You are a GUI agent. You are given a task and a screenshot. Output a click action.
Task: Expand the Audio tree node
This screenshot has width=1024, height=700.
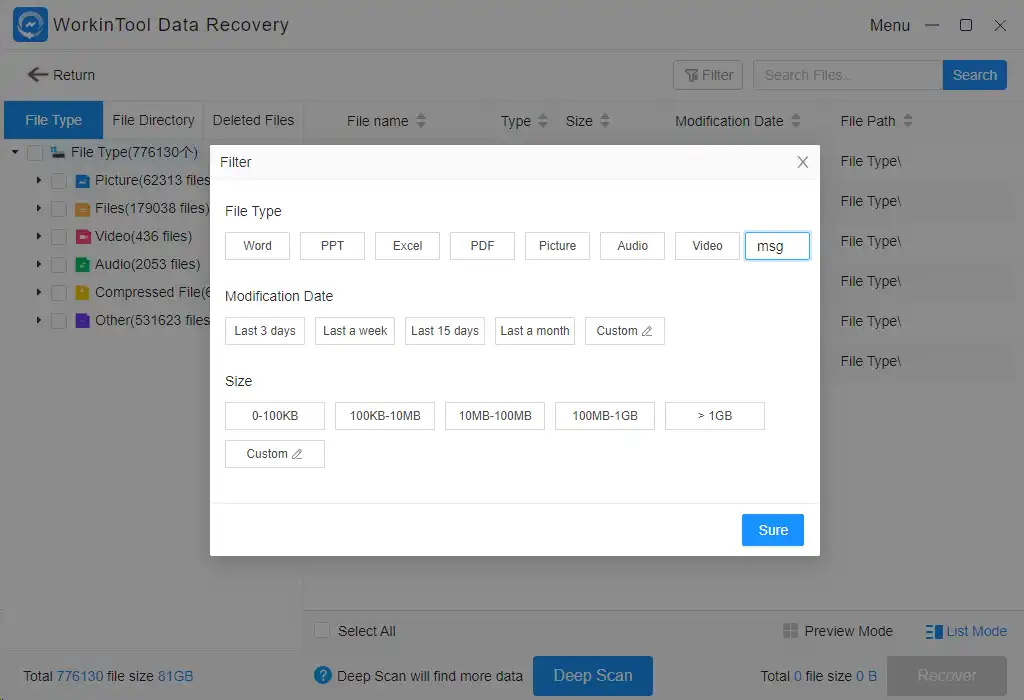click(x=39, y=264)
